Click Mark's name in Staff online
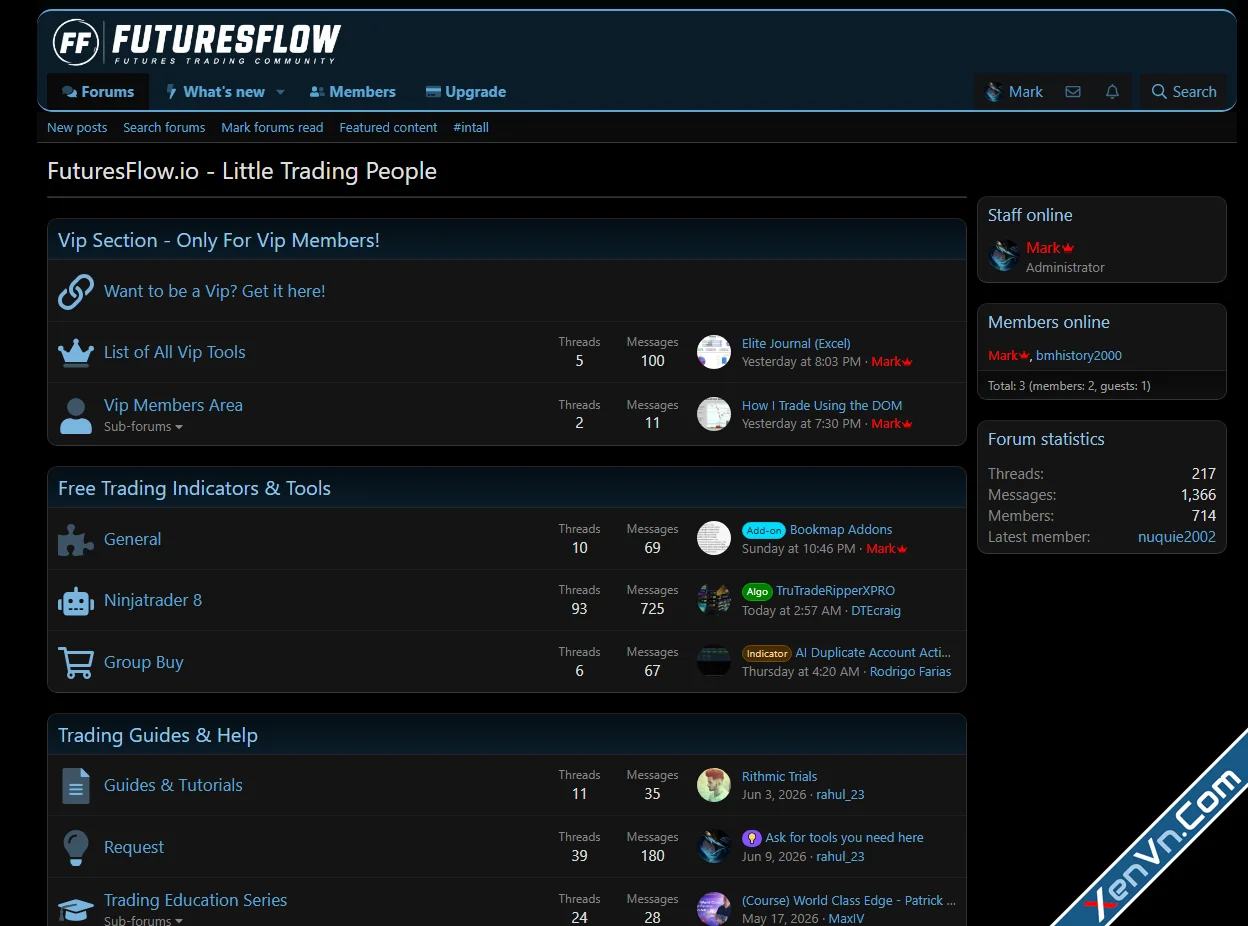 pos(1043,248)
